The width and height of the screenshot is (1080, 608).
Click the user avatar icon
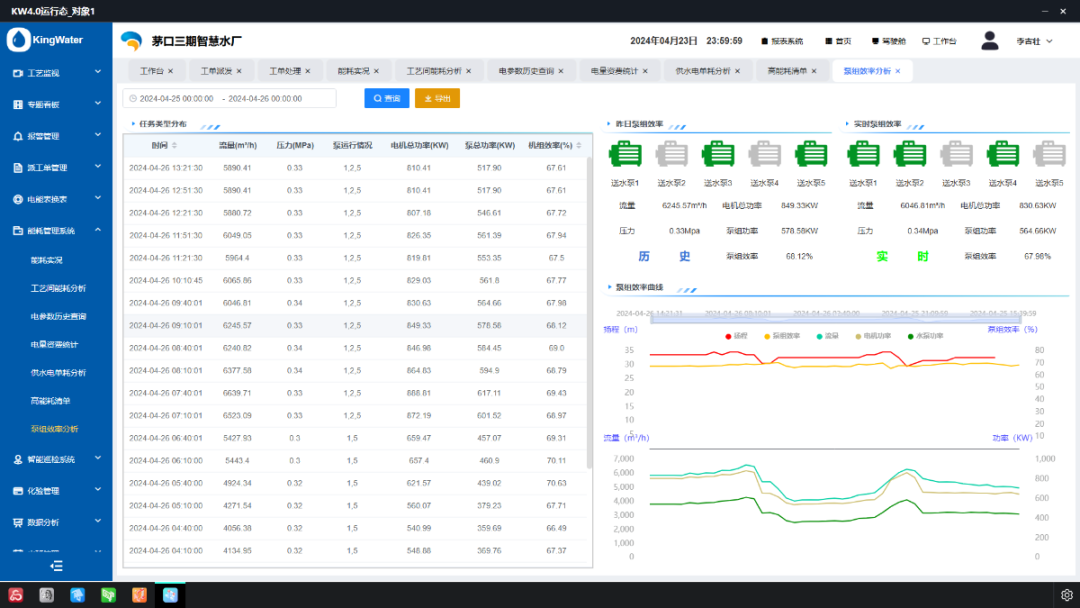point(990,41)
